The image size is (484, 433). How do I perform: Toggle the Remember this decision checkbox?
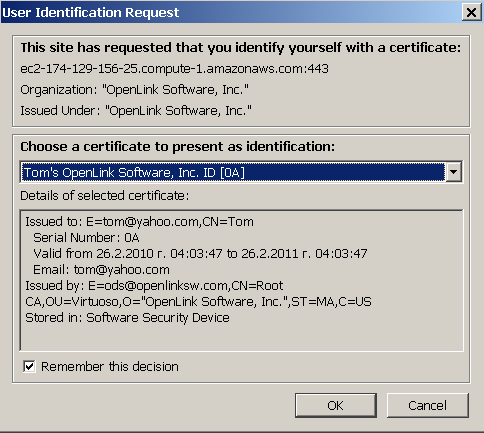click(29, 366)
